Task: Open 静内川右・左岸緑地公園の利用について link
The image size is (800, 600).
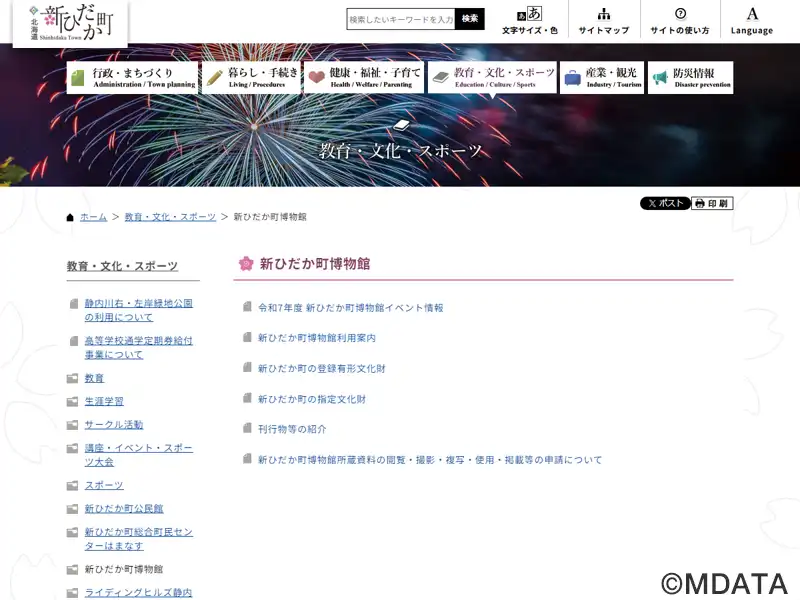Action: click(138, 310)
